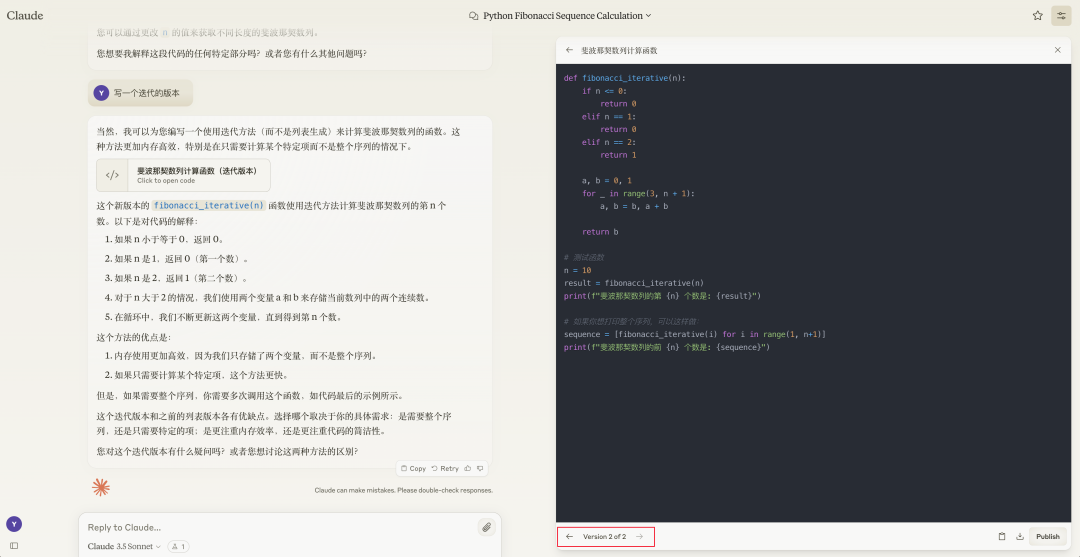Click the Claude can make mistakes disclaimer

(404, 490)
